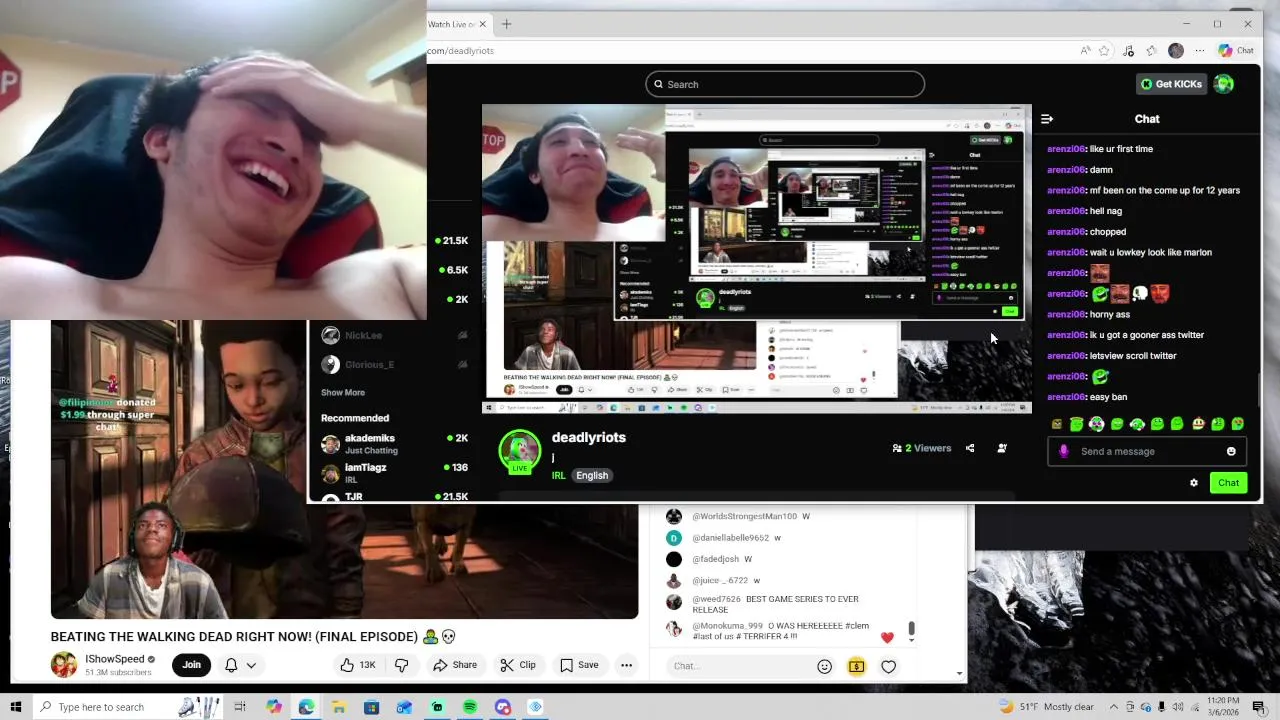Click username @WorldsStrongestMan100 in YouTube chat
1280x720 pixels.
(x=744, y=517)
